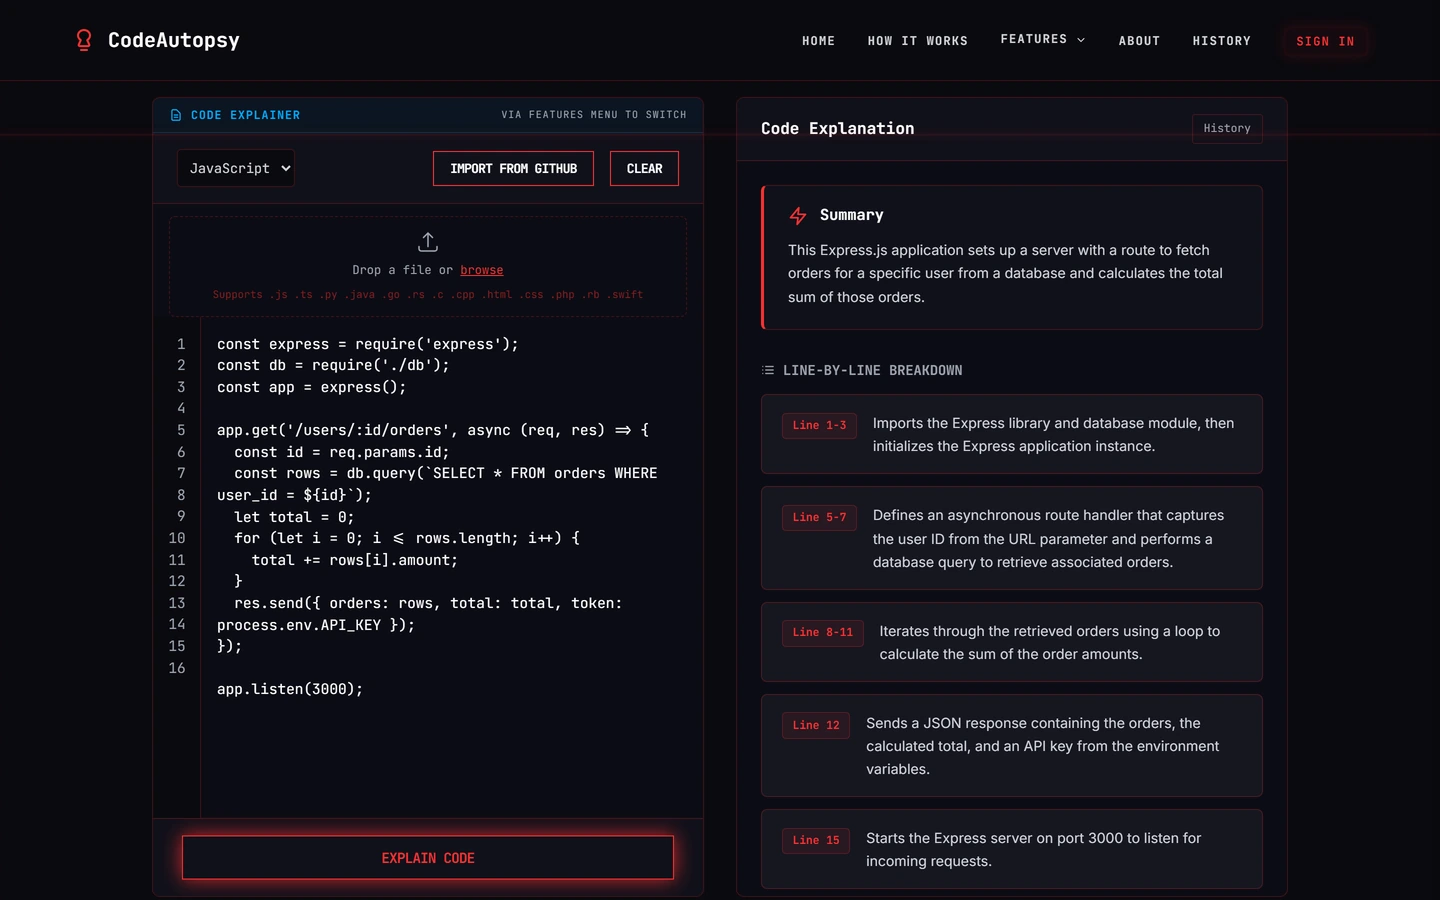This screenshot has width=1440, height=900.
Task: Click the 'Via Features Menu to Switch' text
Action: 594,115
